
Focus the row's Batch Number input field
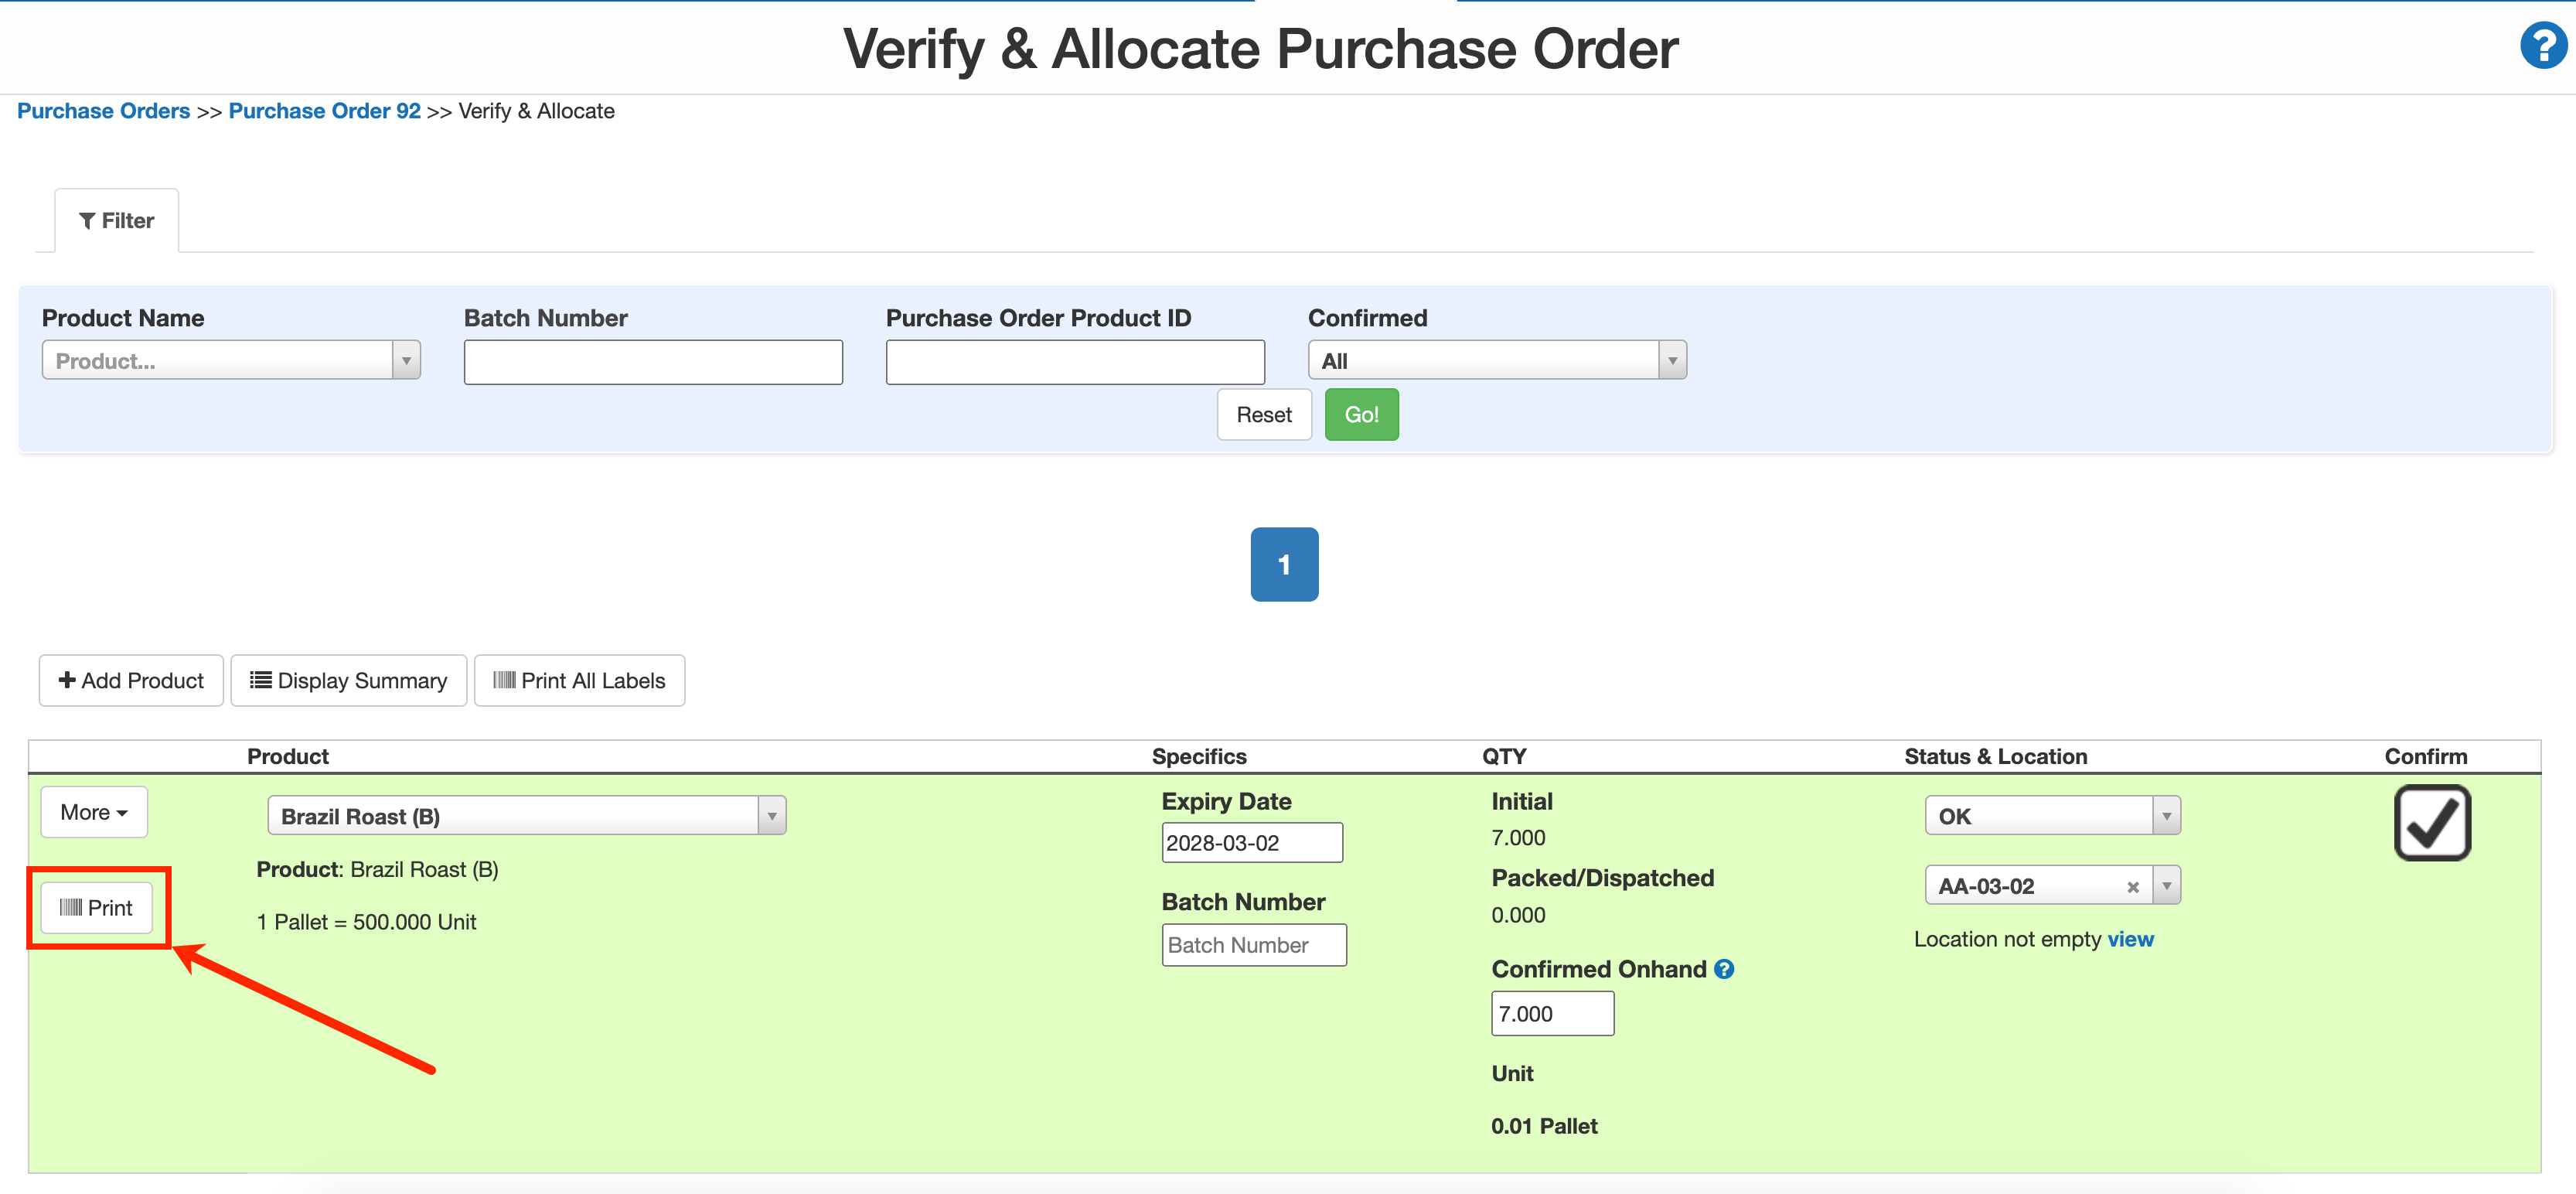pyautogui.click(x=1253, y=945)
